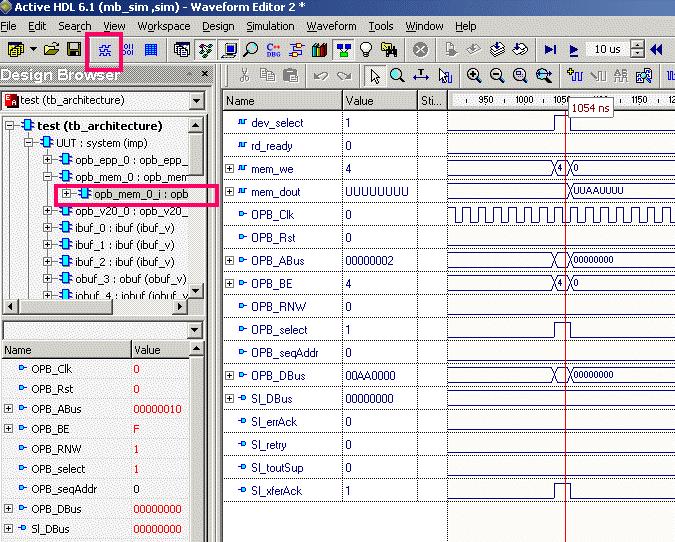The height and width of the screenshot is (542, 675).
Task: Expand the mem_we bus in waveform
Action: [229, 168]
